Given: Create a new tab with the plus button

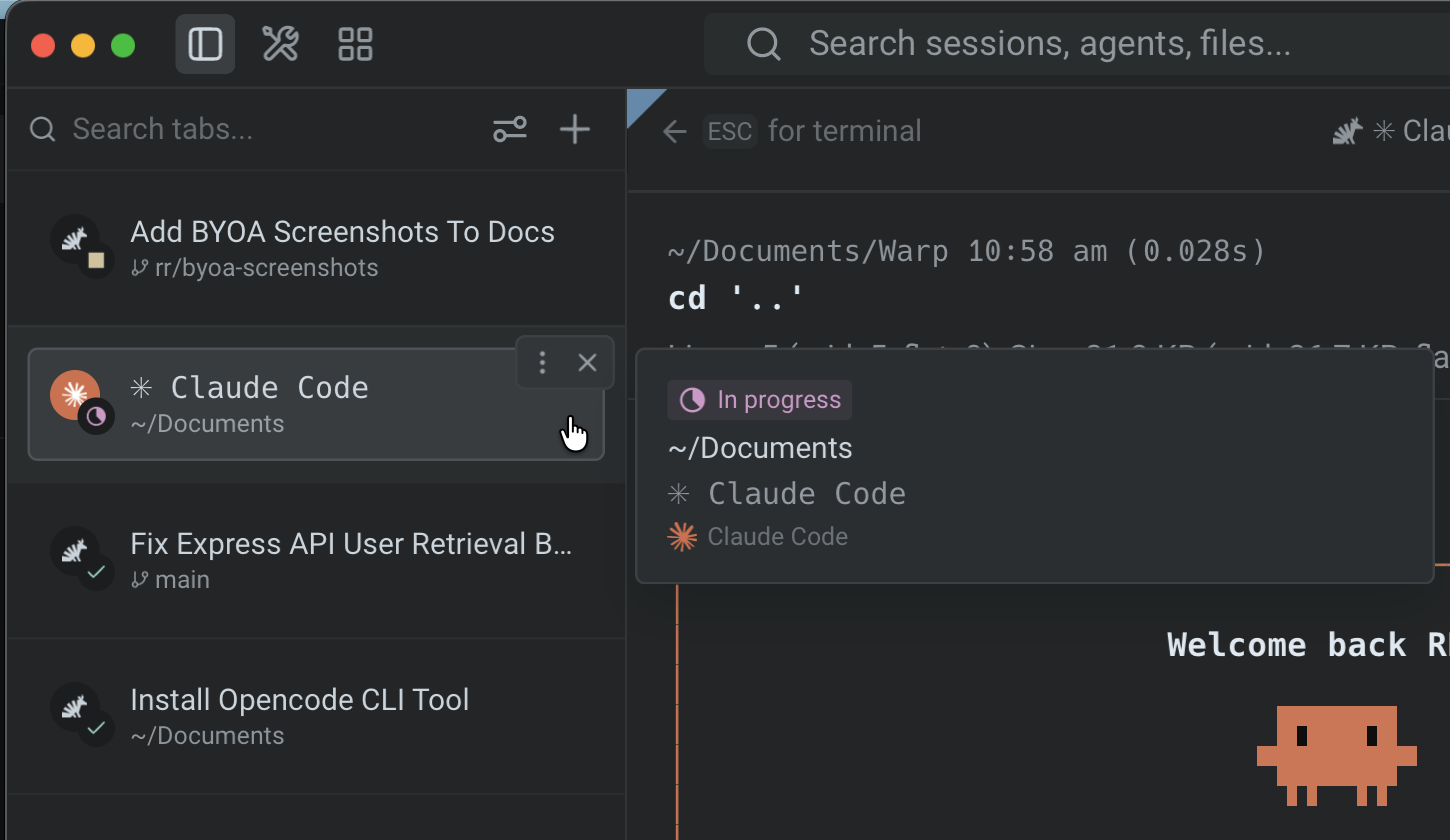Looking at the screenshot, I should [x=574, y=129].
